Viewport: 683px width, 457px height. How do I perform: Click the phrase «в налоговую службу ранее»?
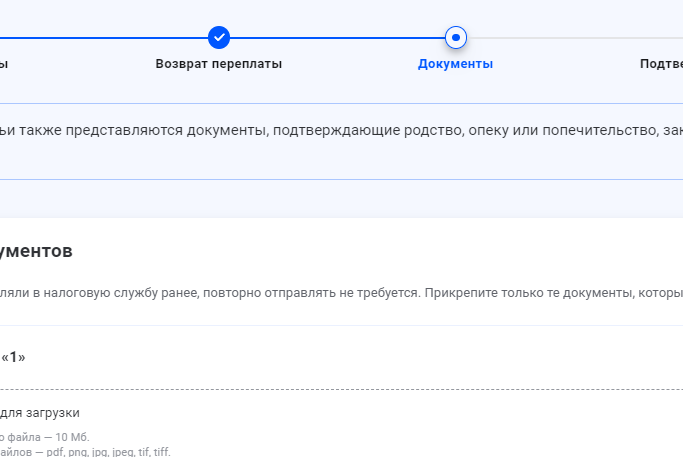(x=120, y=295)
